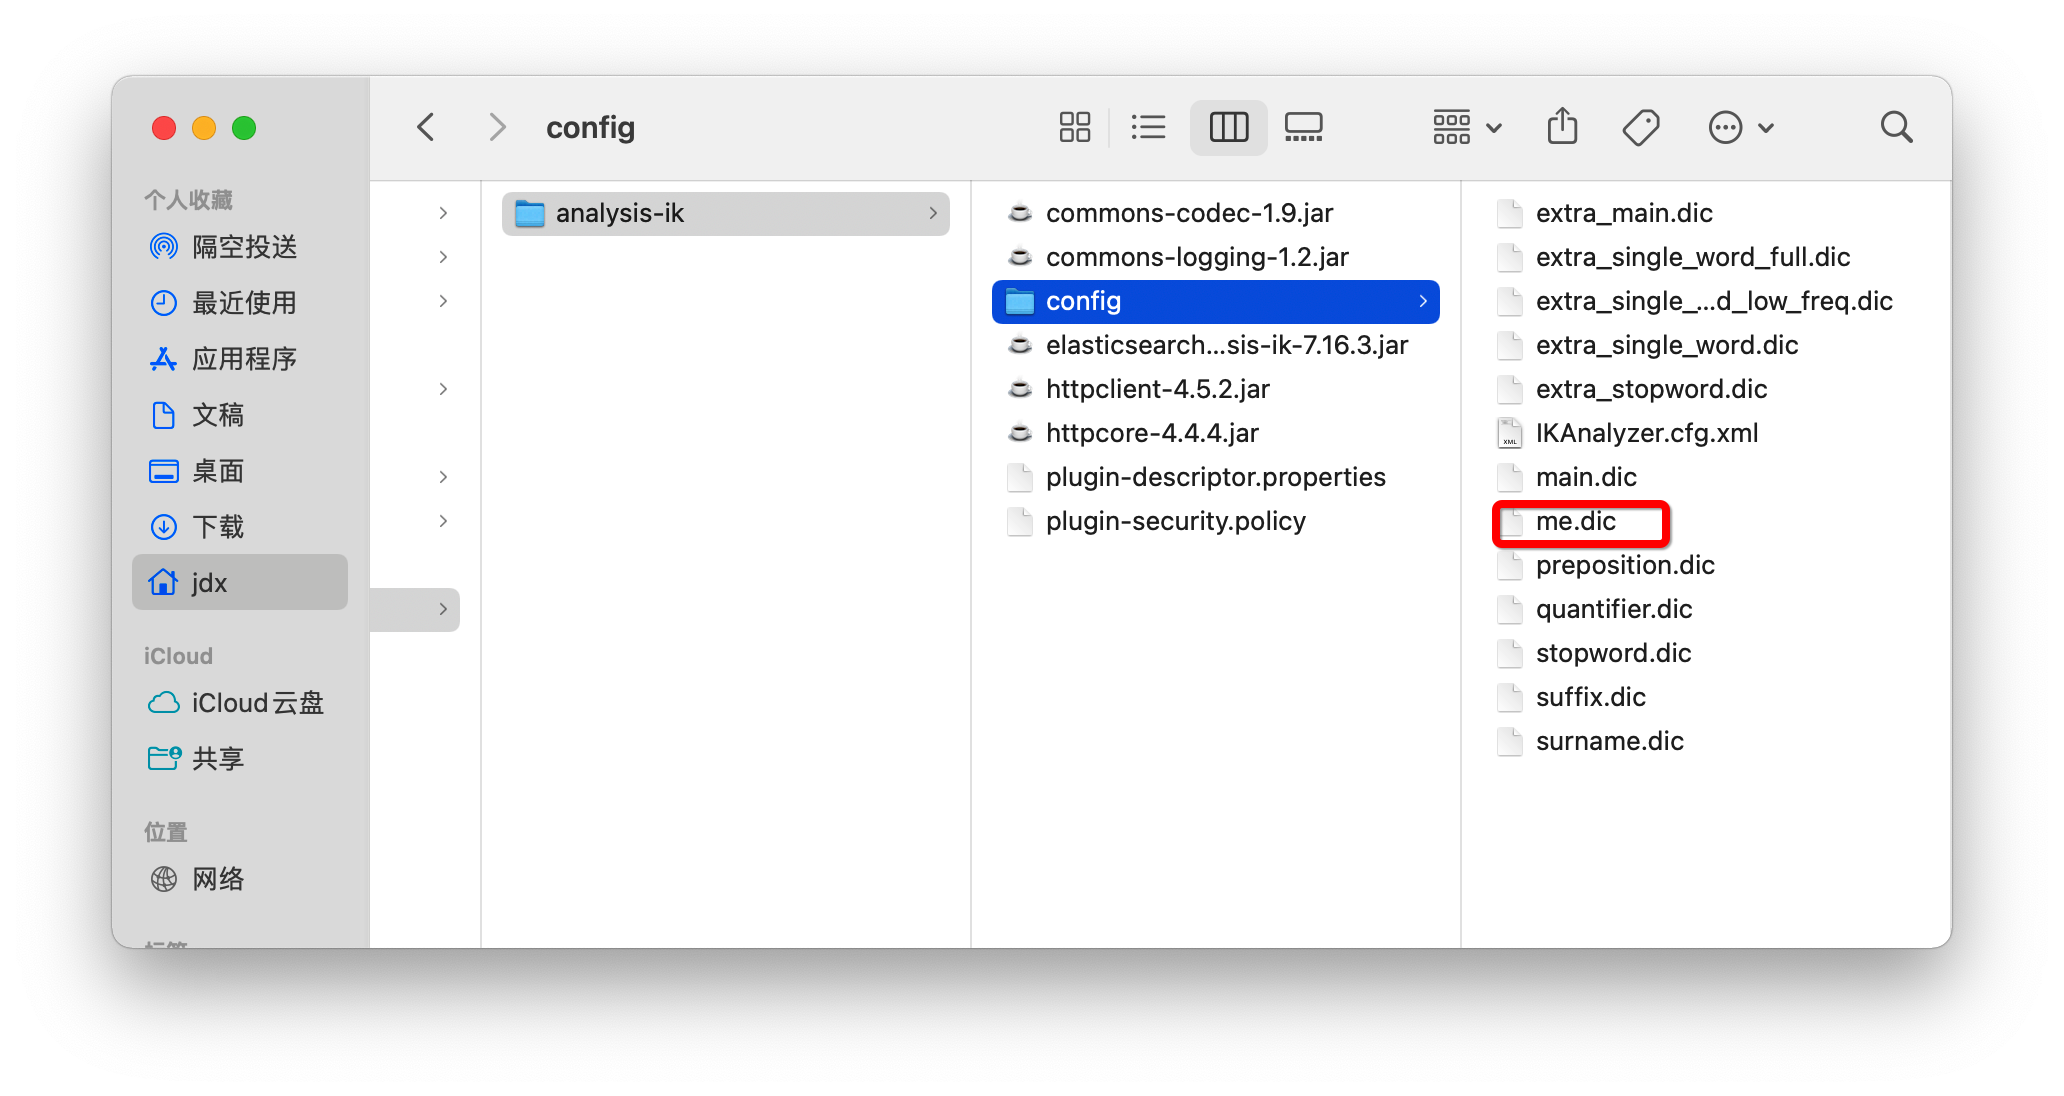Viewport: 2064px width, 1096px height.
Task: Switch to icon grid view
Action: 1075,128
